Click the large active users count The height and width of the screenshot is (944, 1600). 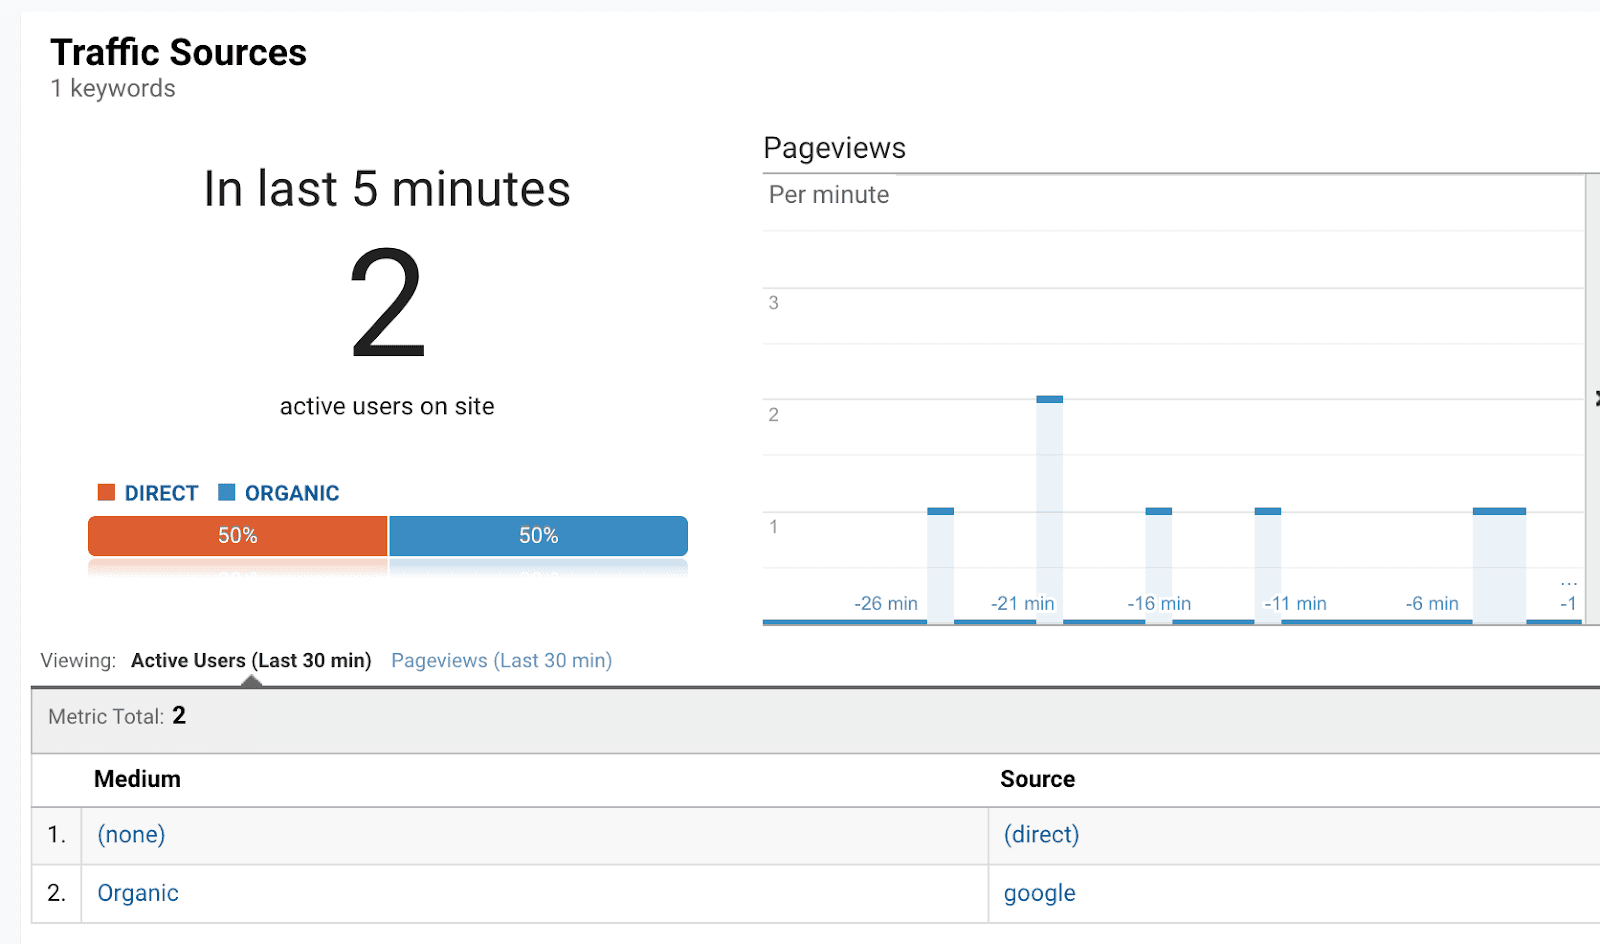pyautogui.click(x=387, y=303)
